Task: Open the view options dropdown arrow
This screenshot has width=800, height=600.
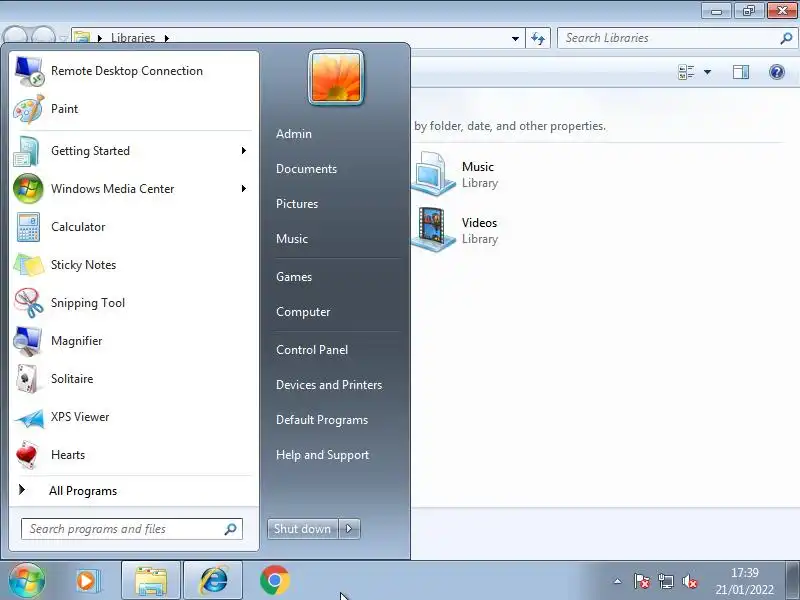Action: 707,72
